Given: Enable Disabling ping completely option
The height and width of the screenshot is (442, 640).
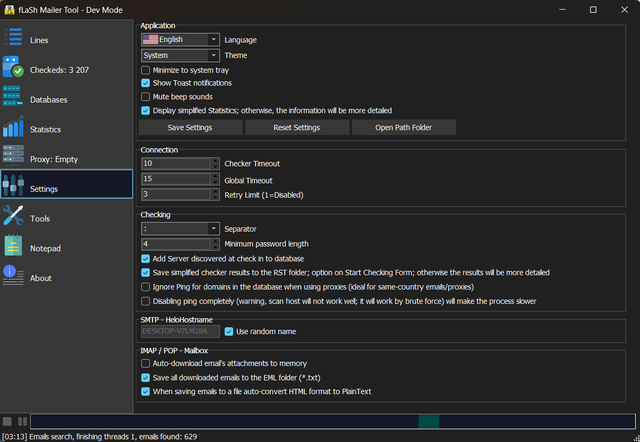Looking at the screenshot, I should pos(145,301).
